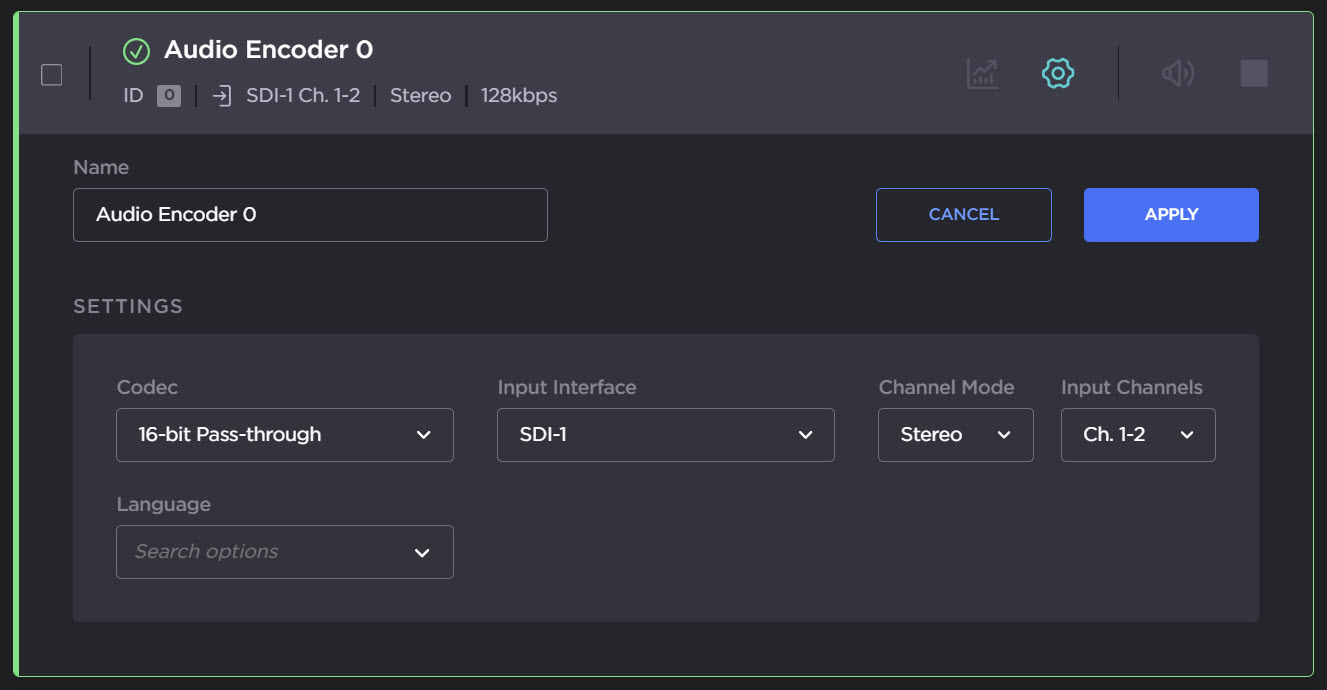Expand the Input Interface dropdown
This screenshot has width=1327, height=690.
665,435
